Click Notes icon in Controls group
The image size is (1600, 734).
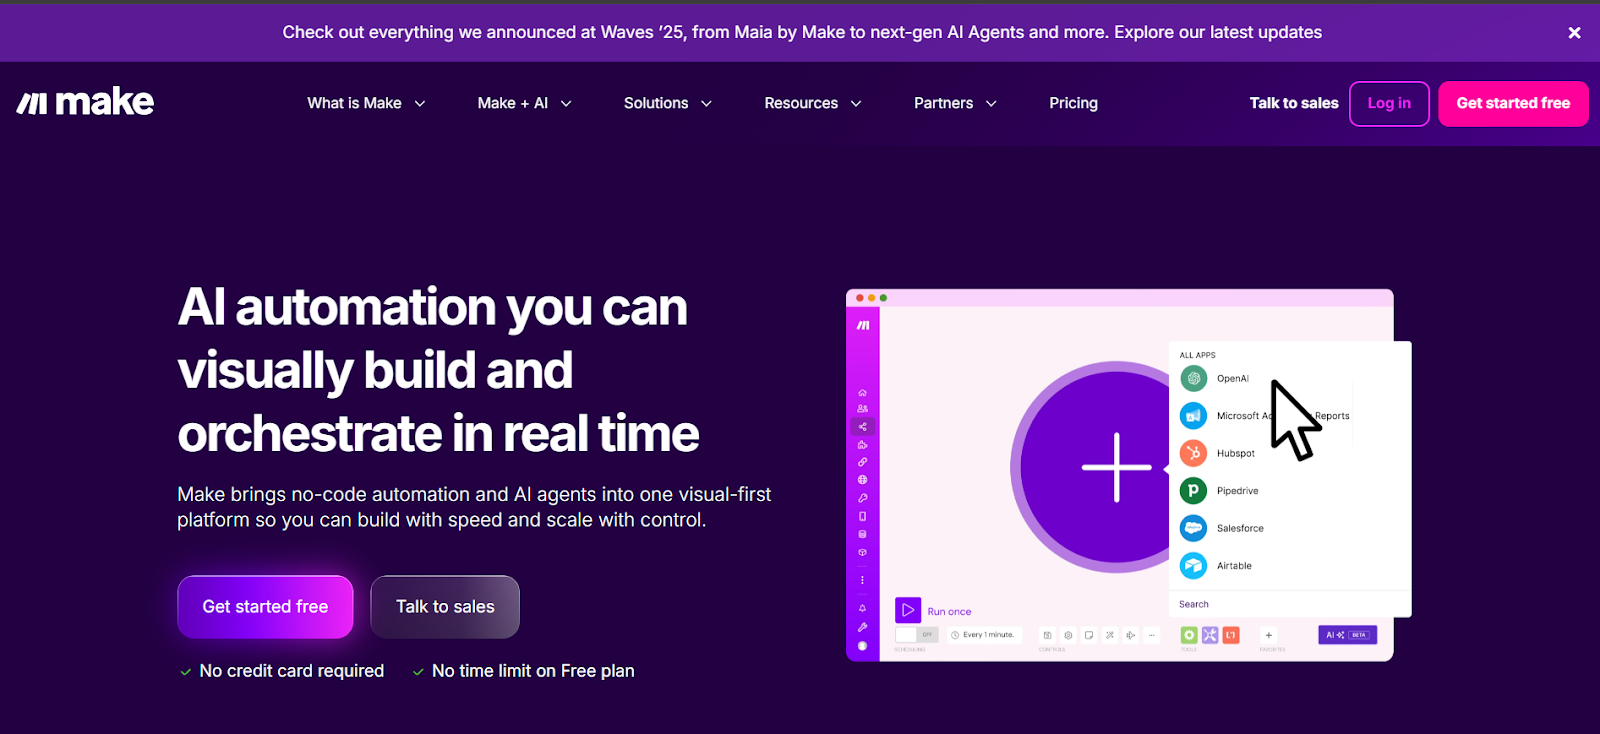1089,635
